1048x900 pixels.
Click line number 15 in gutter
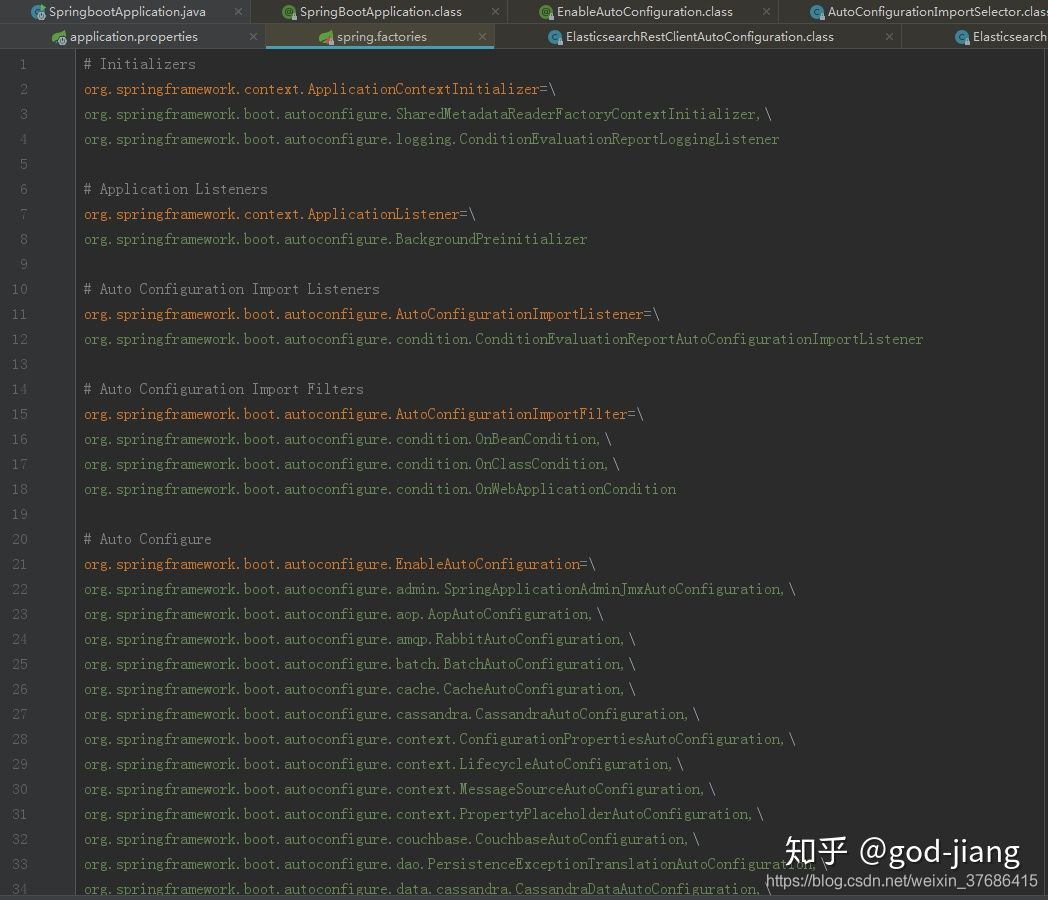[19, 414]
